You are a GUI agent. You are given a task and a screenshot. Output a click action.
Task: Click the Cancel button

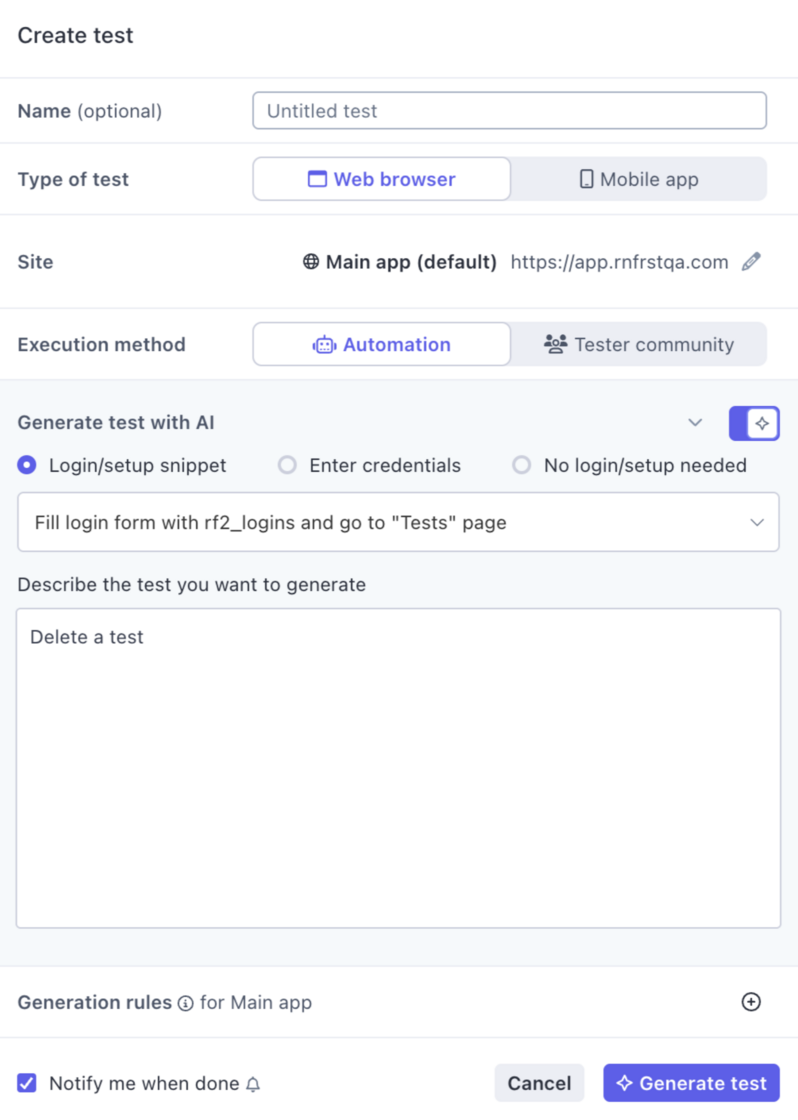[x=539, y=1083]
